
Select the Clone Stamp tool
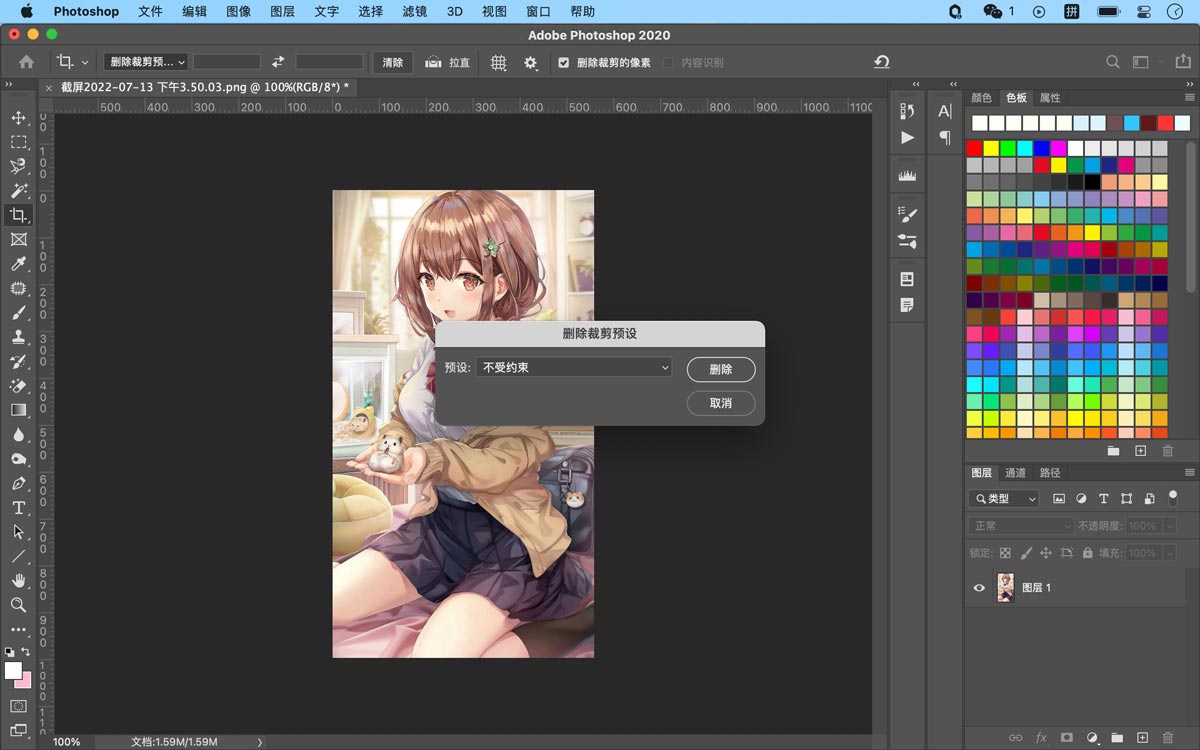[x=18, y=337]
